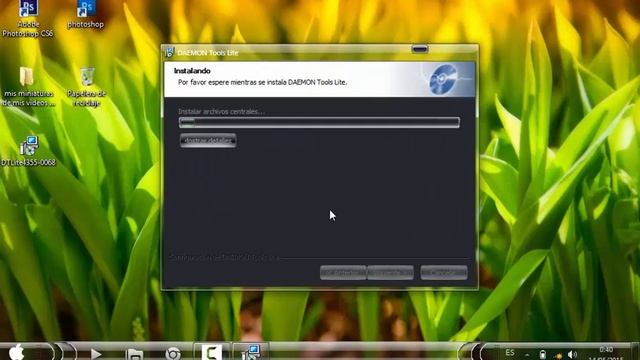This screenshot has height=360, width=640.
Task: Open volume speaker tray icon
Action: tap(572, 354)
